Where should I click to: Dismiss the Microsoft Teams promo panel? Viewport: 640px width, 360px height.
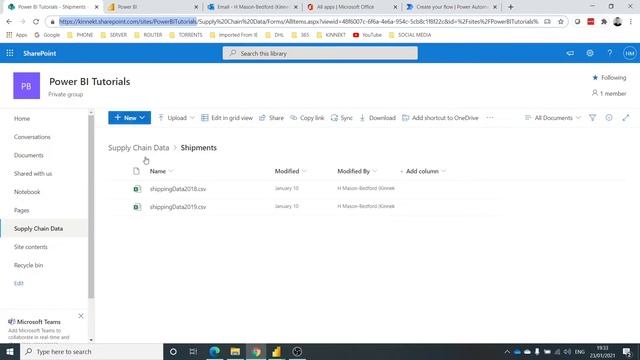tap(81, 316)
